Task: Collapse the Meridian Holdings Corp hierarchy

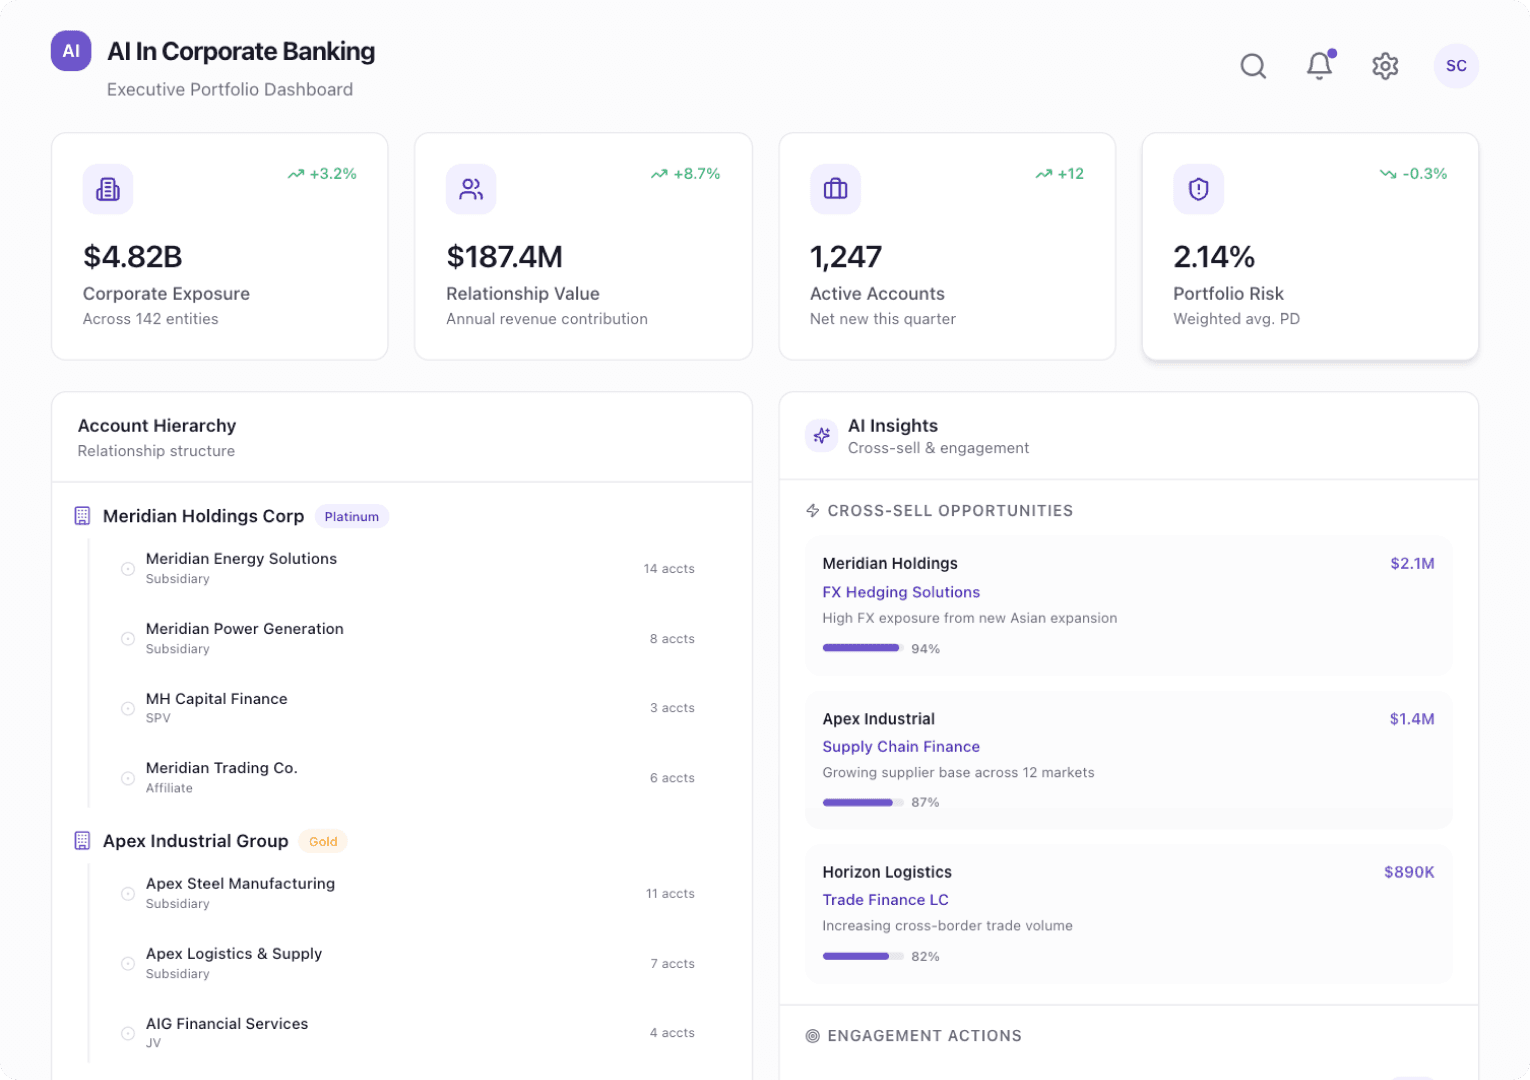Action: 82,516
